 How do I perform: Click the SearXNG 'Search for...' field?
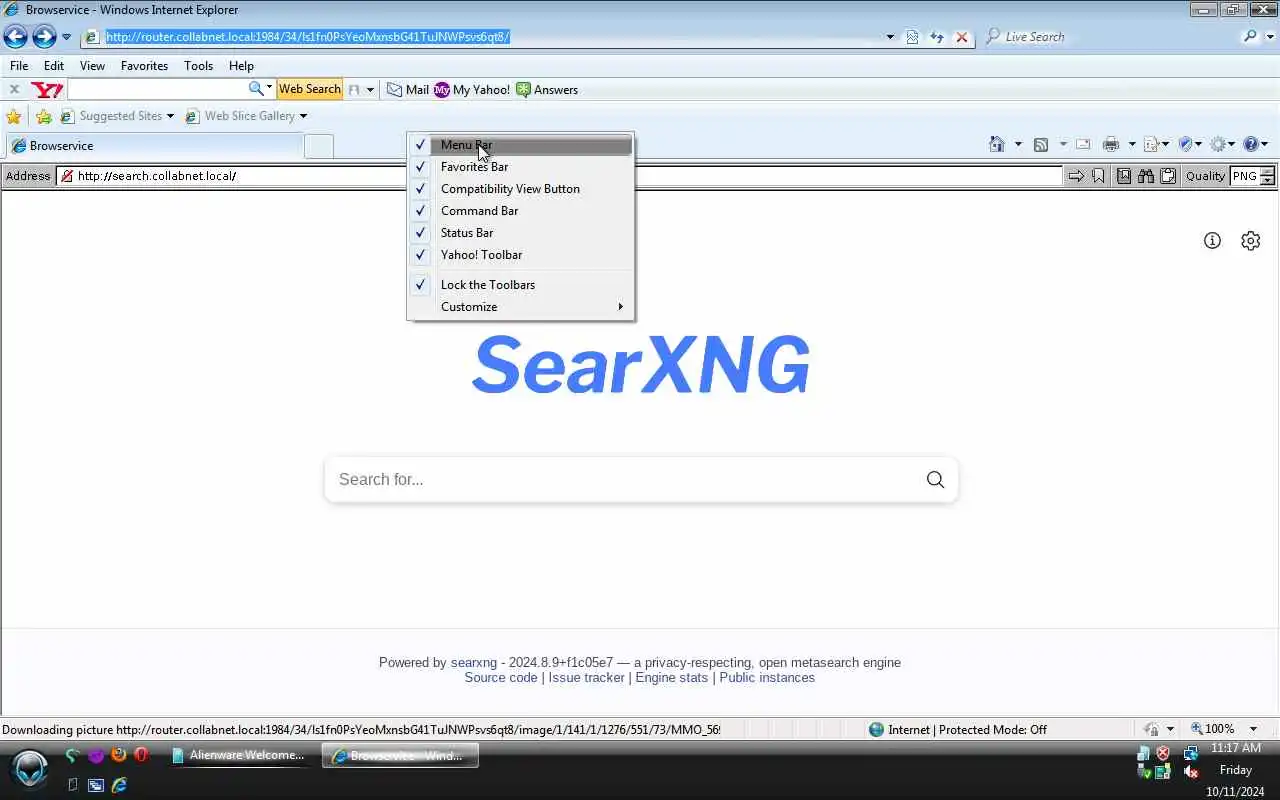coord(620,480)
